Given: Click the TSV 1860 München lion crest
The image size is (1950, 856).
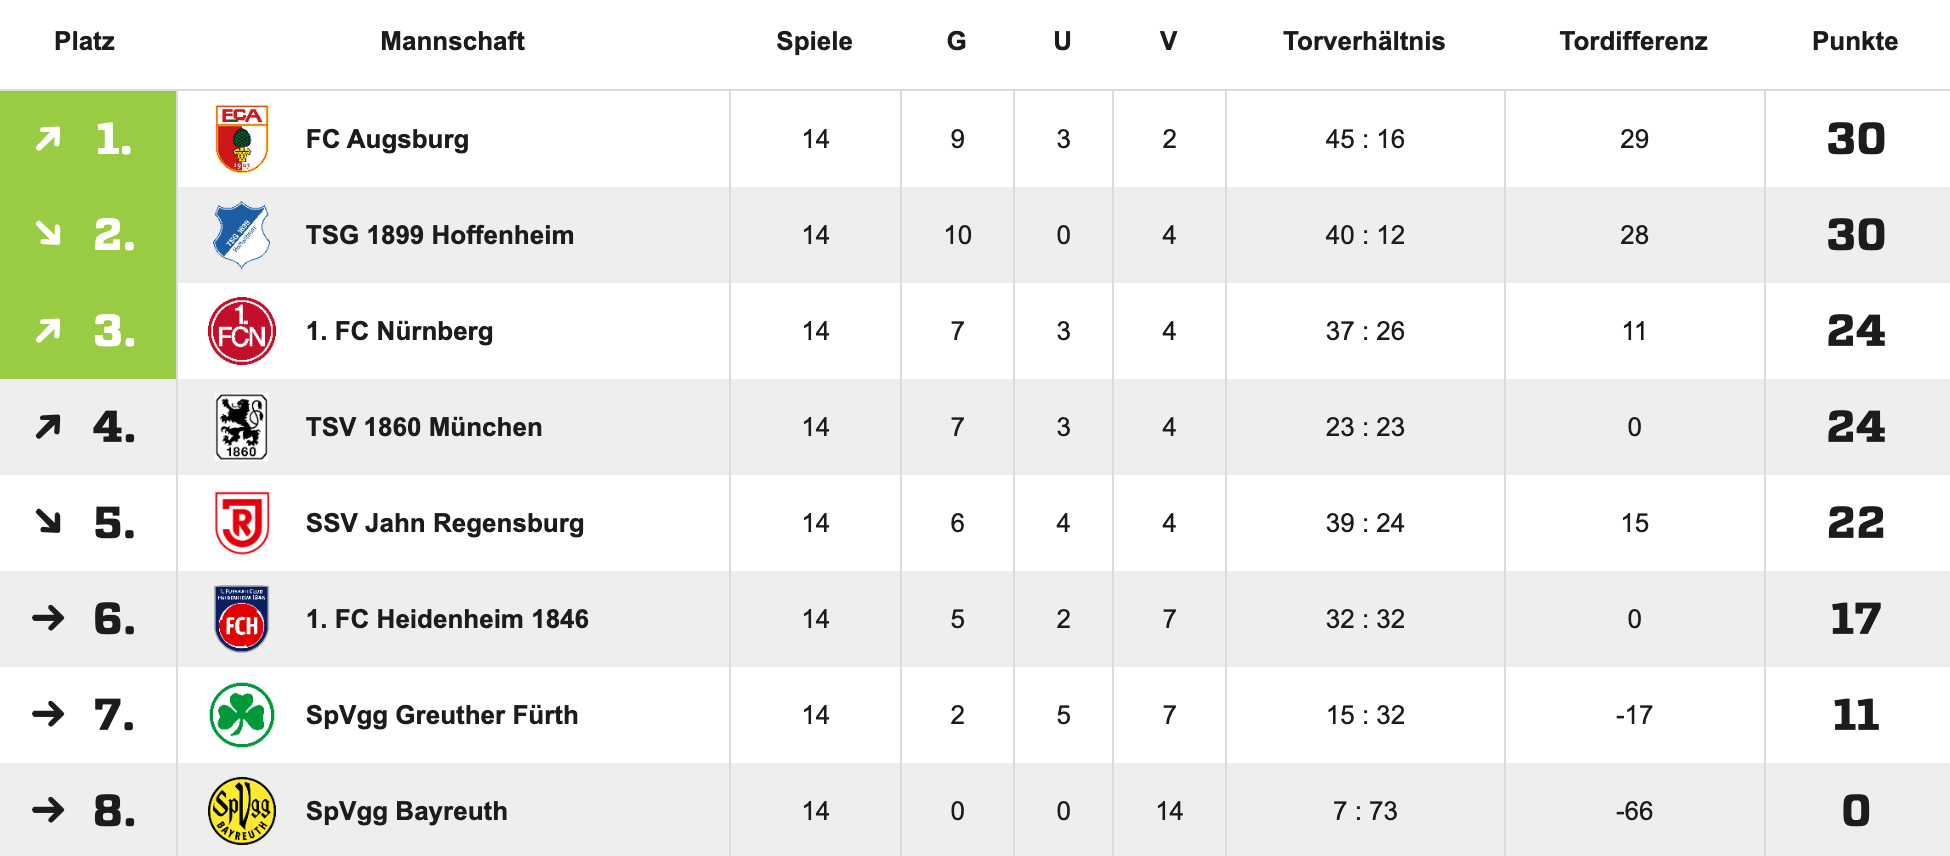Looking at the screenshot, I should 242,427.
